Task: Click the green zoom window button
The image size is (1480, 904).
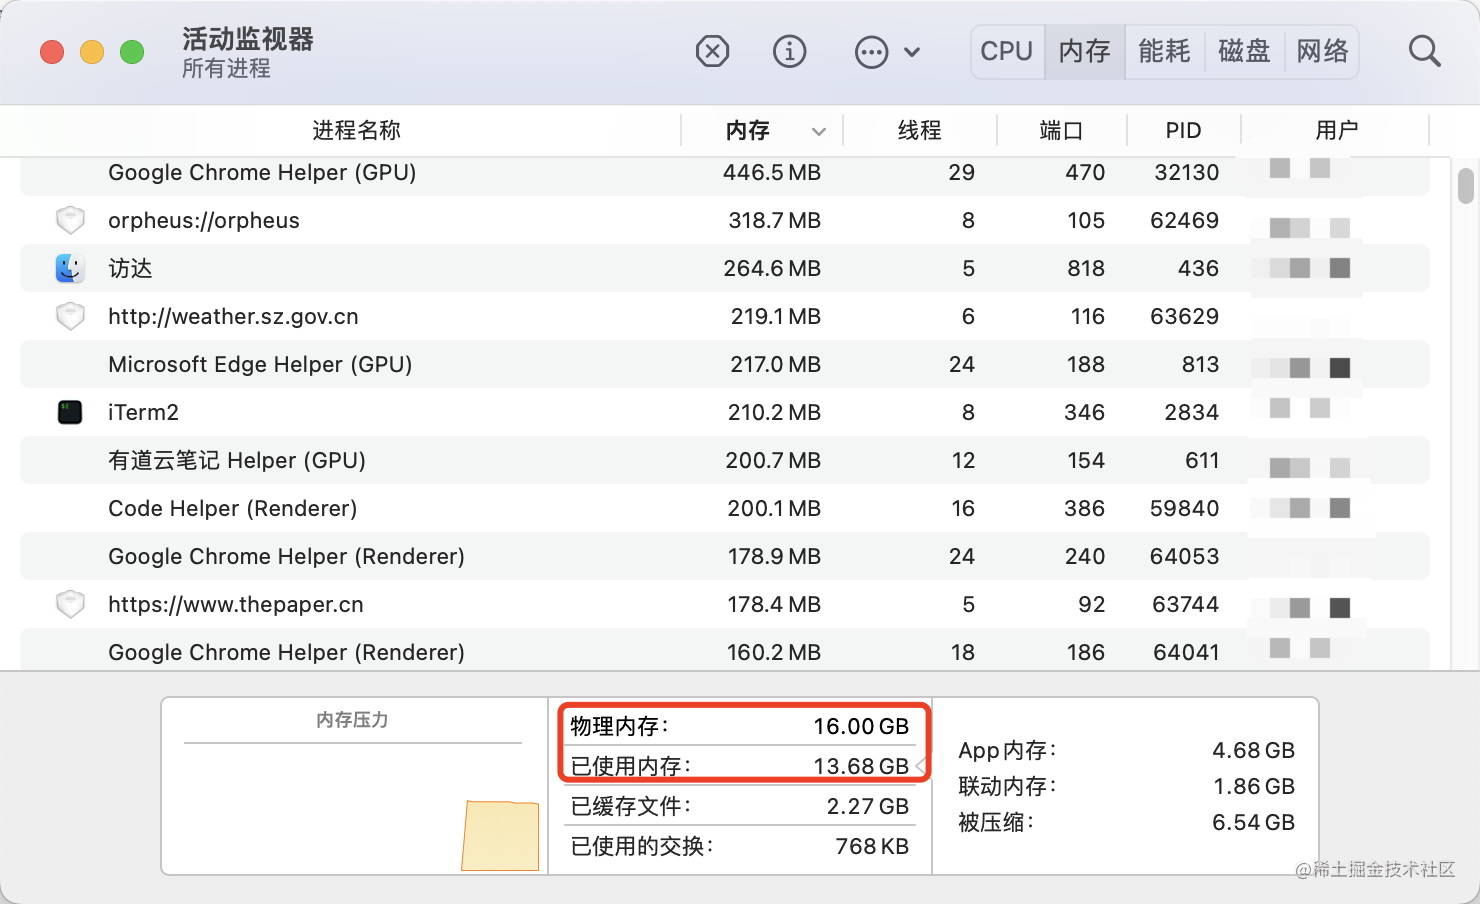Action: (132, 52)
